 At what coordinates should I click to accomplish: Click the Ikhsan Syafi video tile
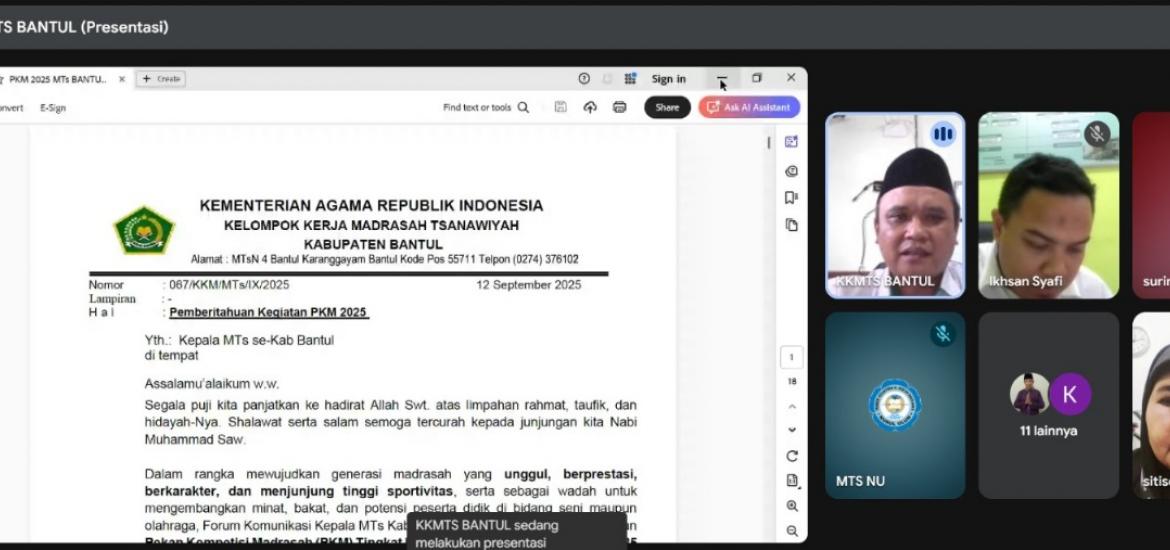tap(1048, 205)
